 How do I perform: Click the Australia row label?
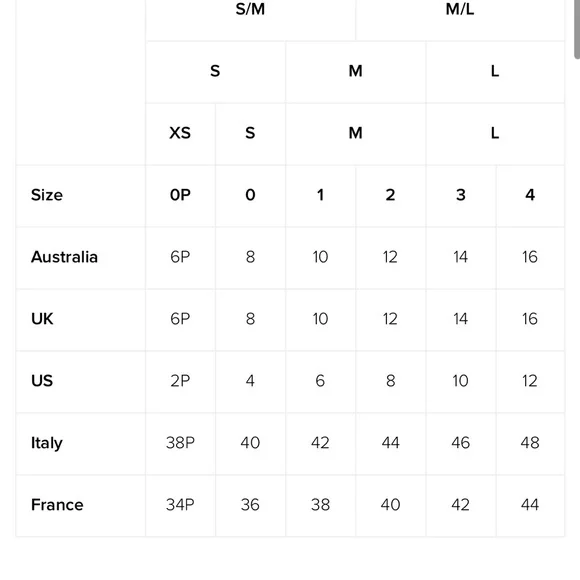click(64, 257)
